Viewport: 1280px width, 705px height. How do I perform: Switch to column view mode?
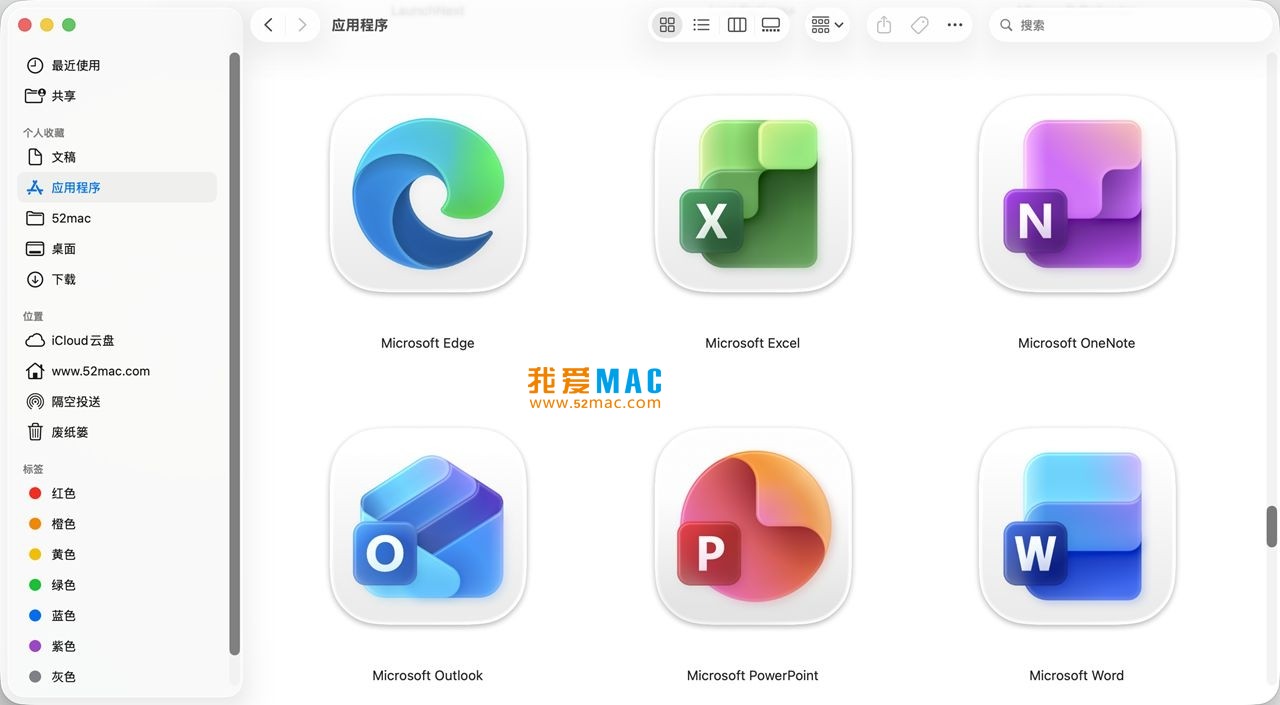tap(736, 24)
